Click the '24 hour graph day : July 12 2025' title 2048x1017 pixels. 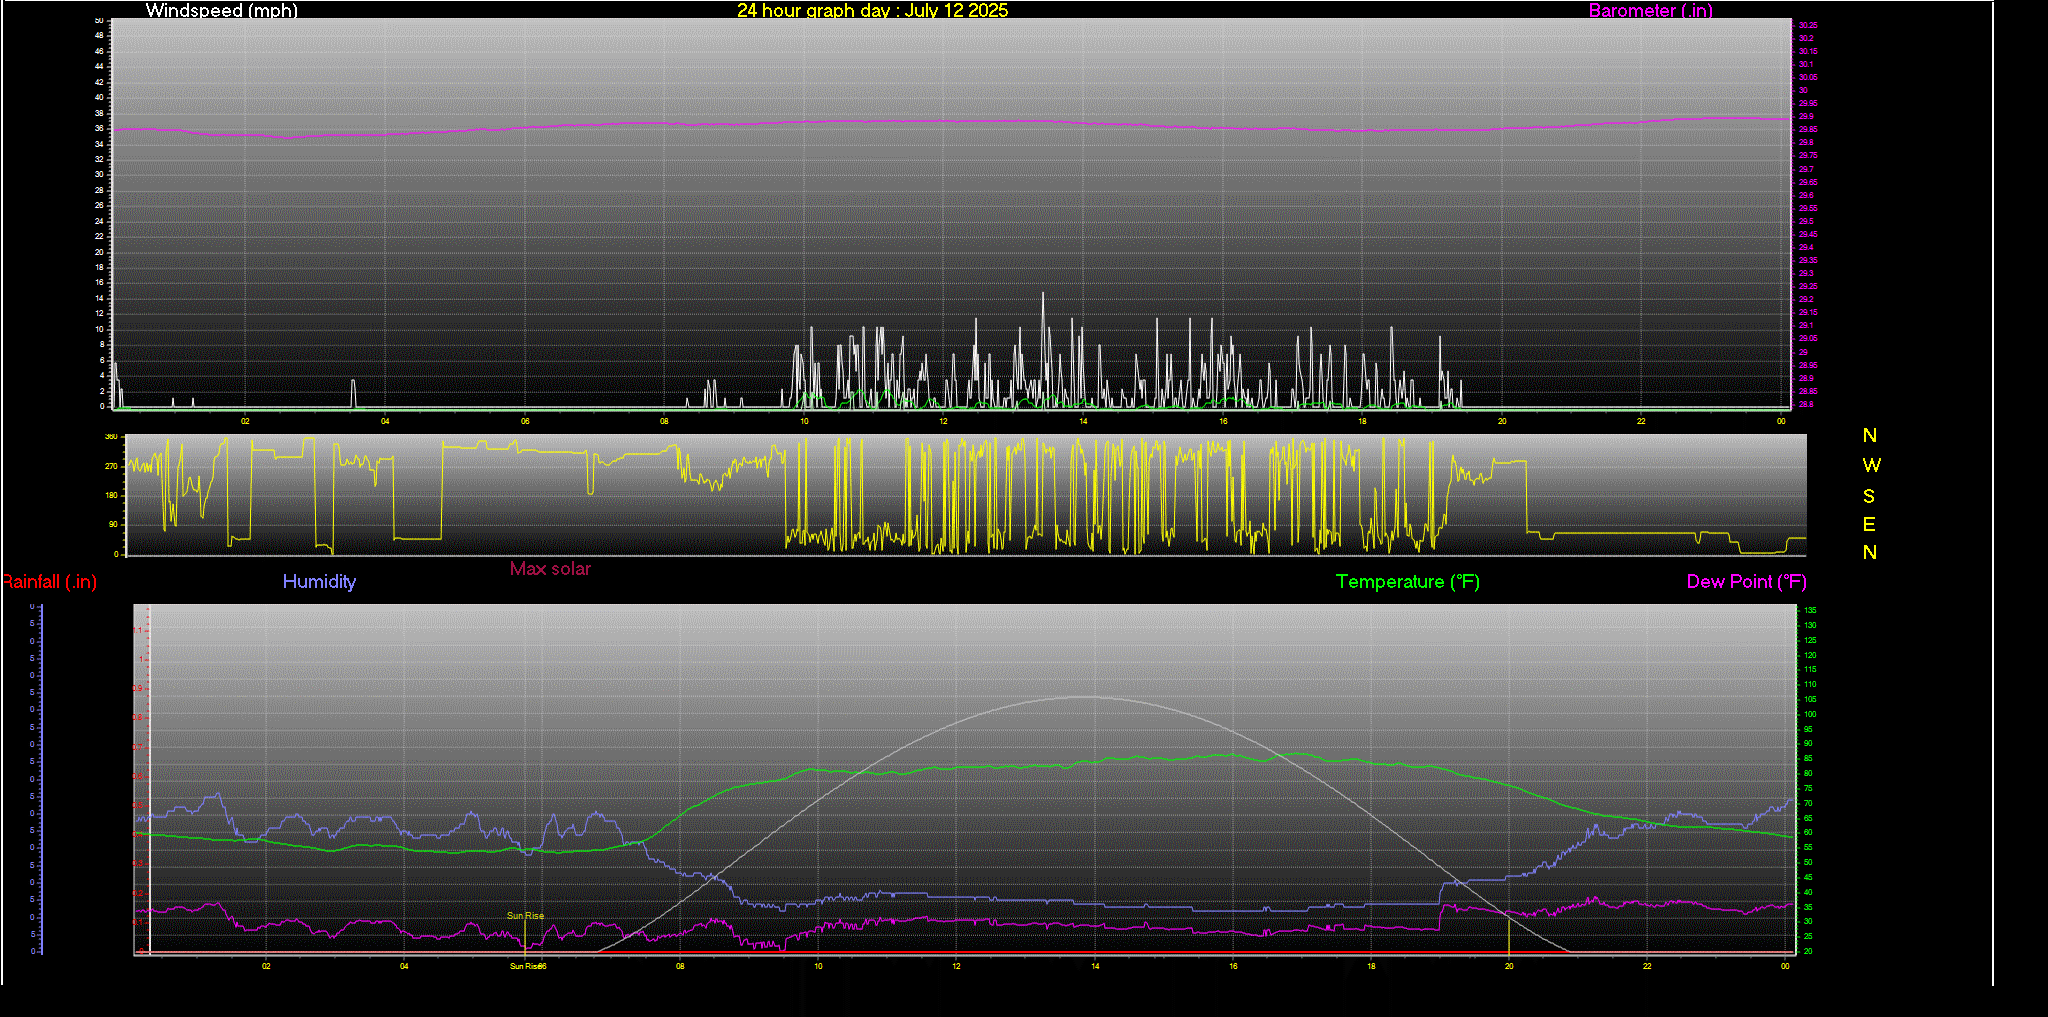872,10
